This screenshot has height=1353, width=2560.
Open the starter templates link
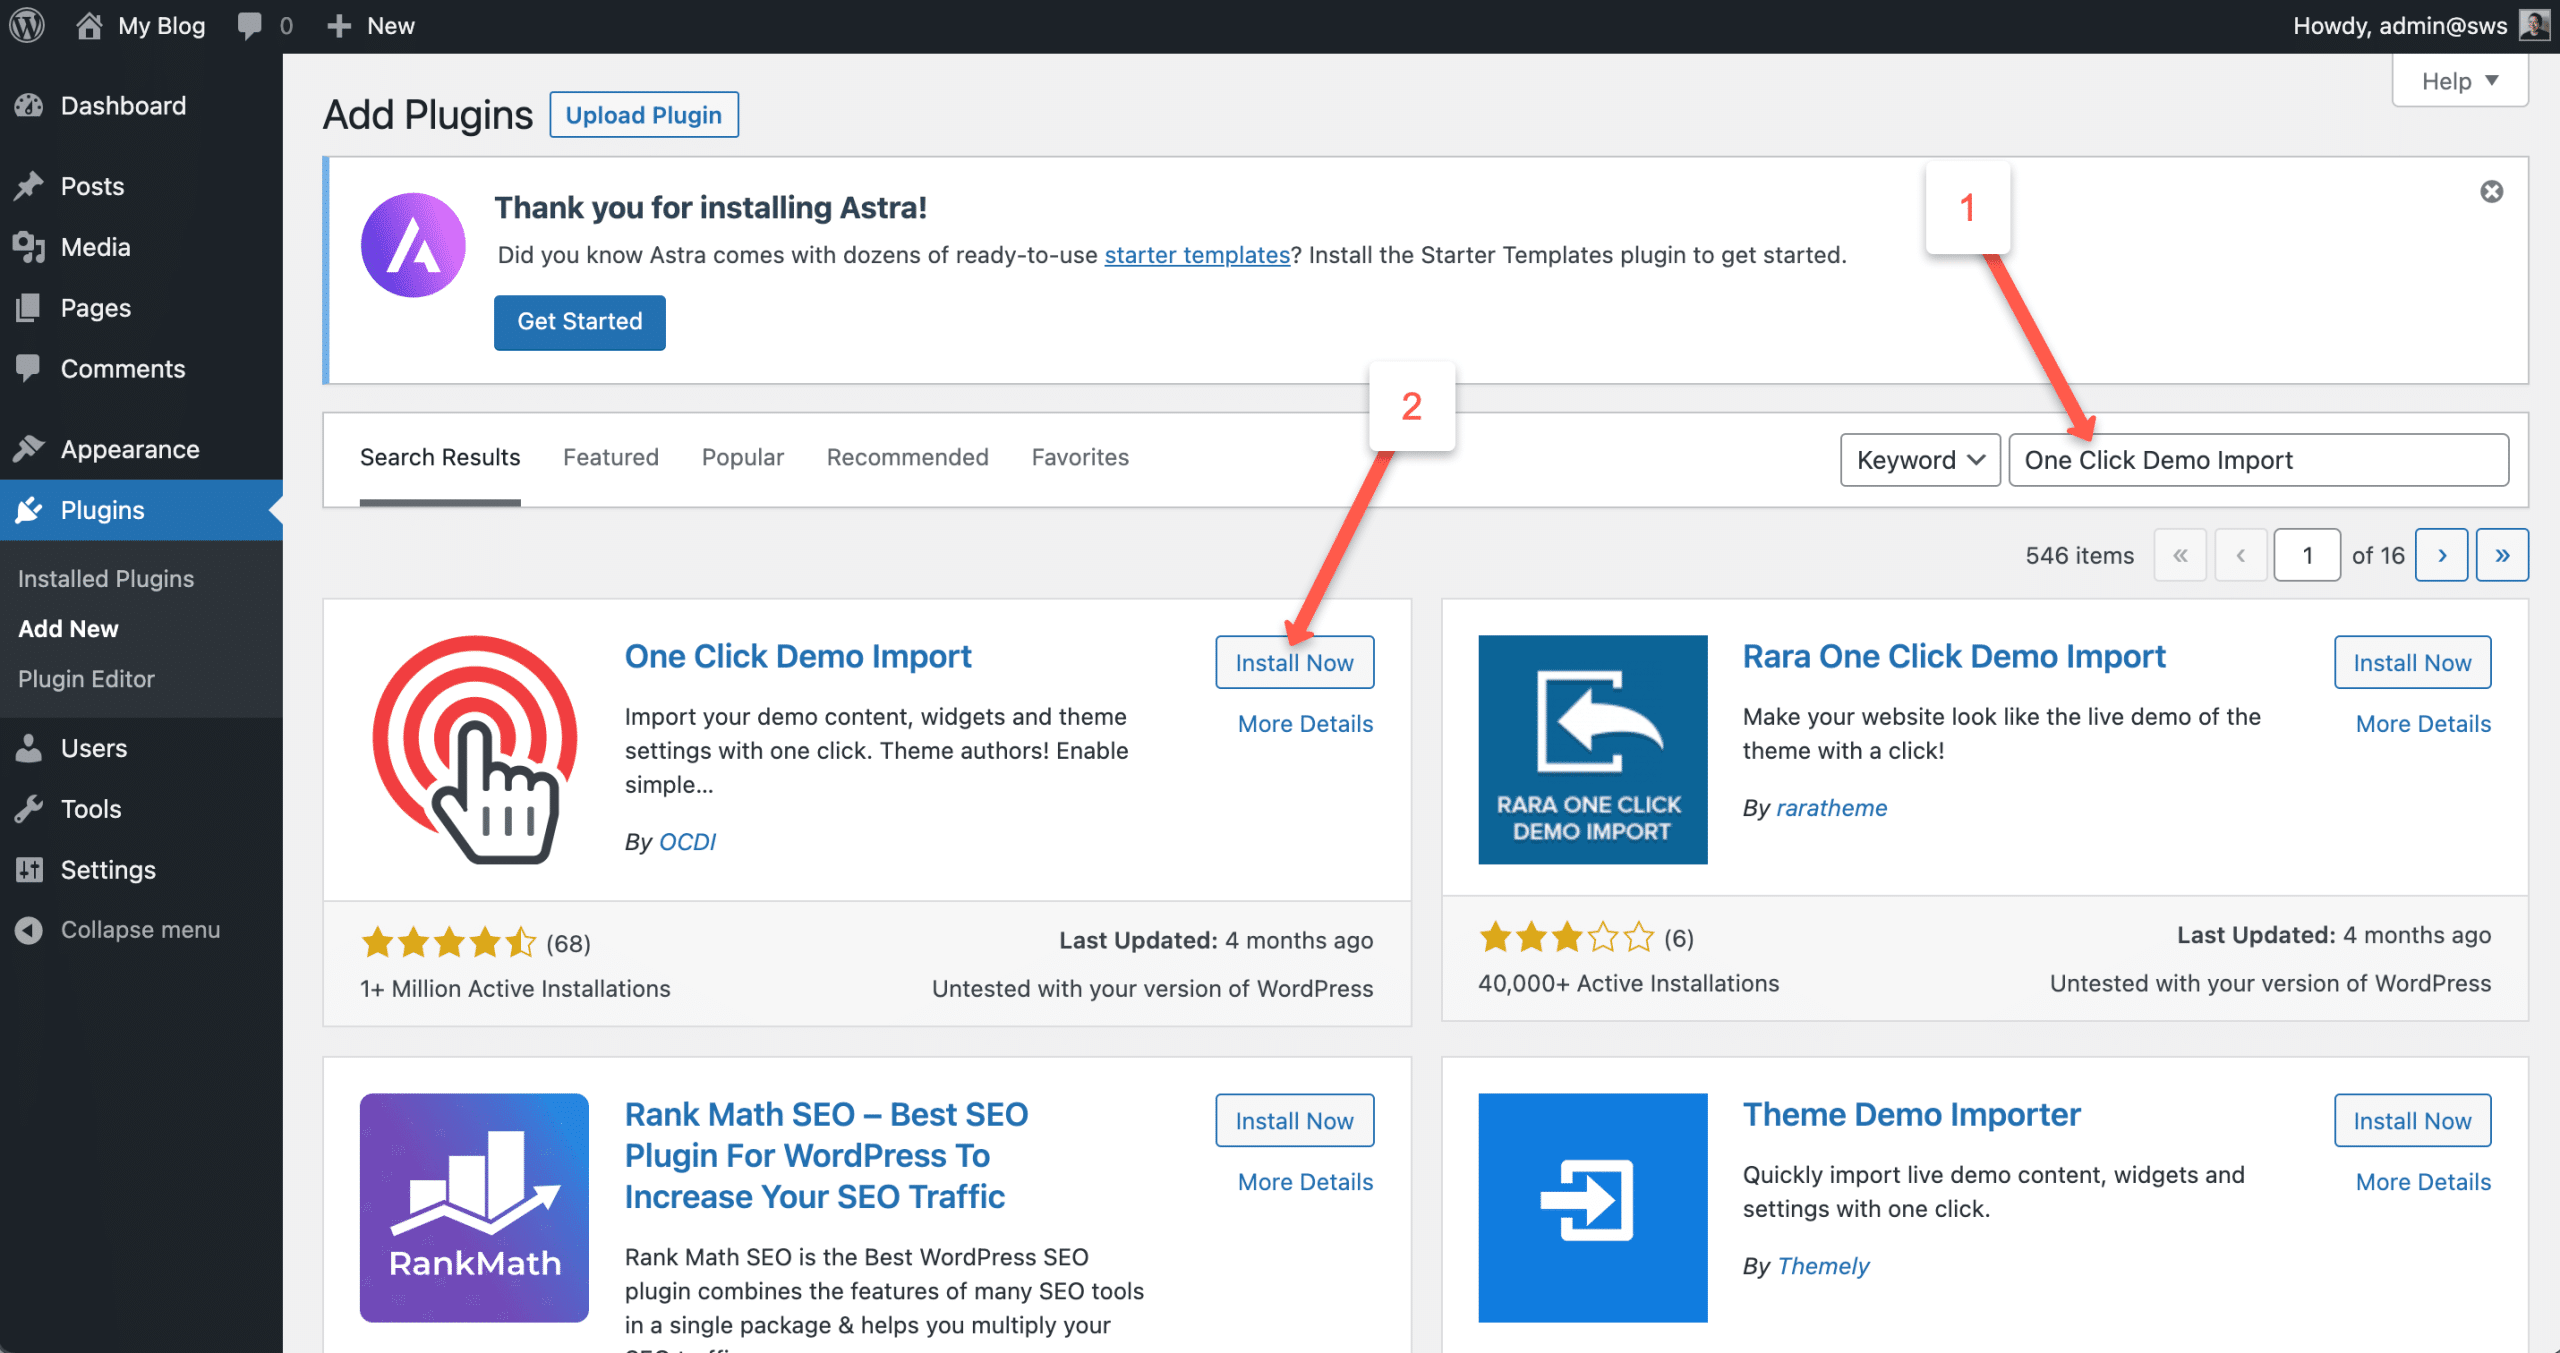point(1196,255)
